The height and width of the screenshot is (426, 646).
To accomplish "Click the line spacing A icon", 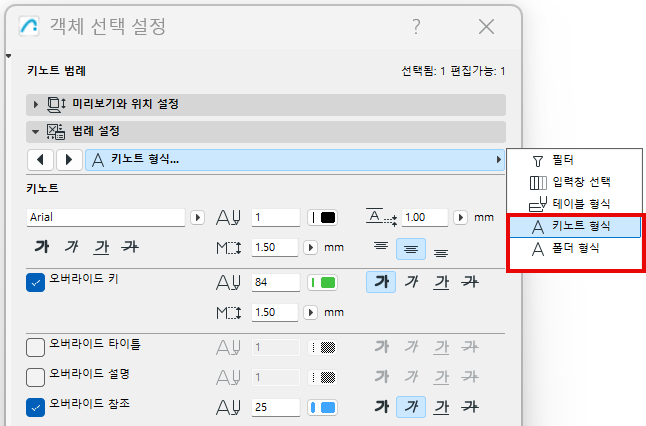I will point(382,217).
